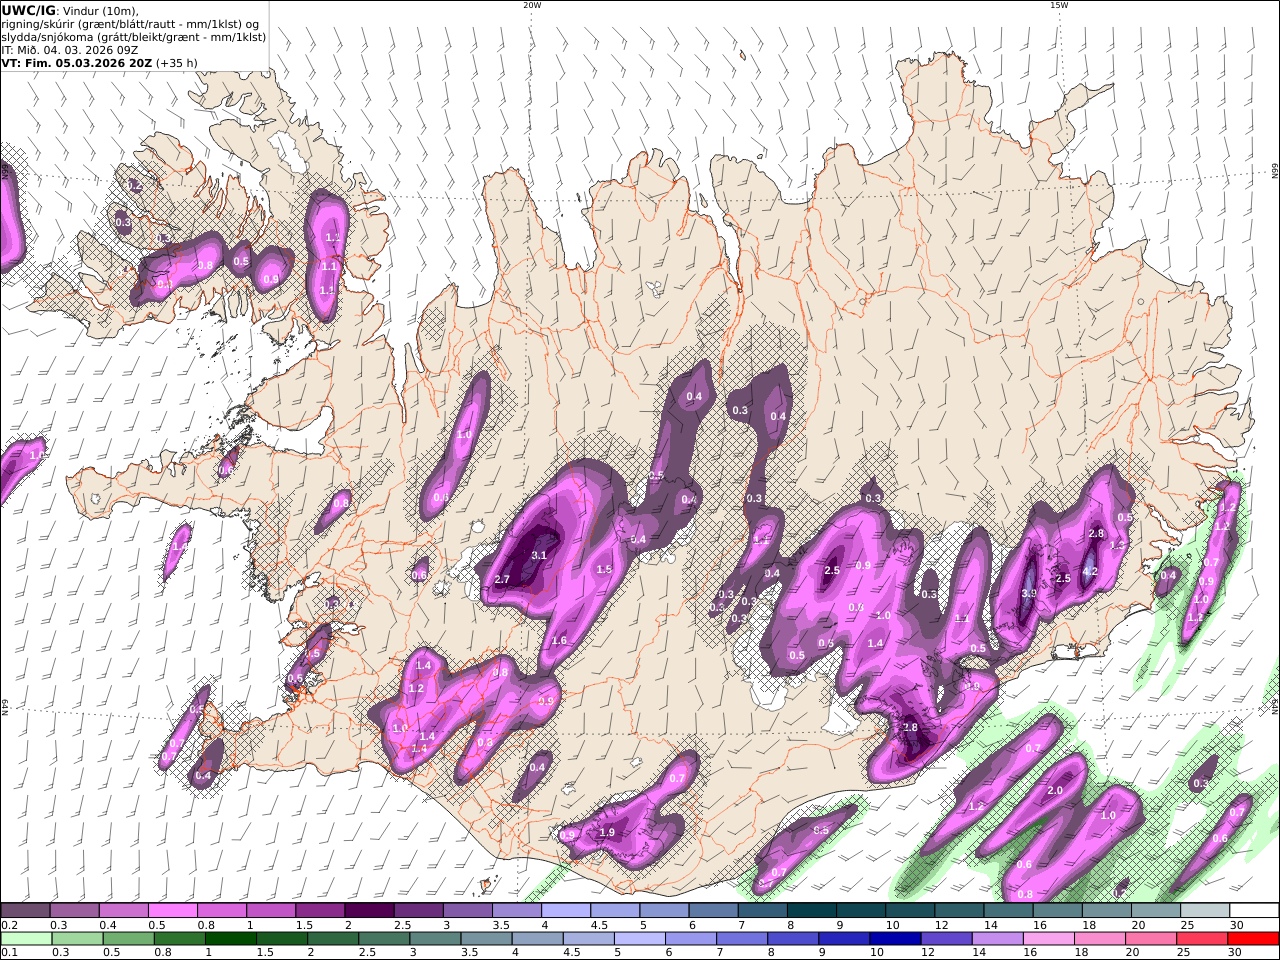Click the 3.1 snowfall value on the map

coord(540,555)
